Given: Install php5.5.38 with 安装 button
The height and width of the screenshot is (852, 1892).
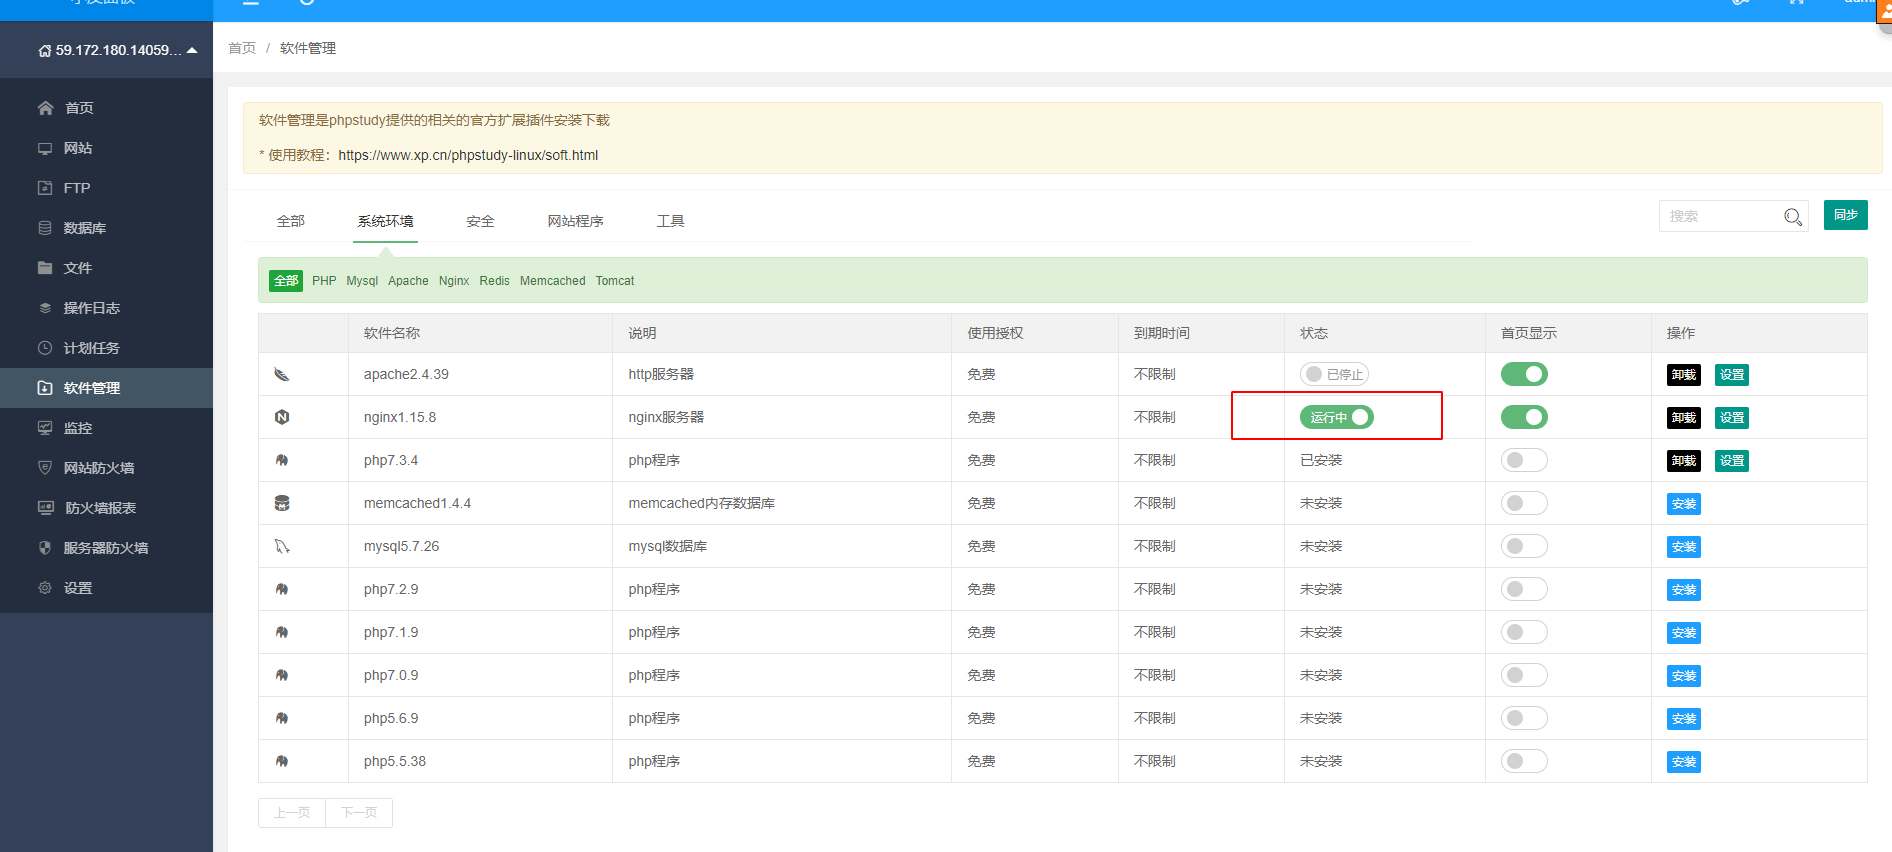Looking at the screenshot, I should (x=1684, y=762).
